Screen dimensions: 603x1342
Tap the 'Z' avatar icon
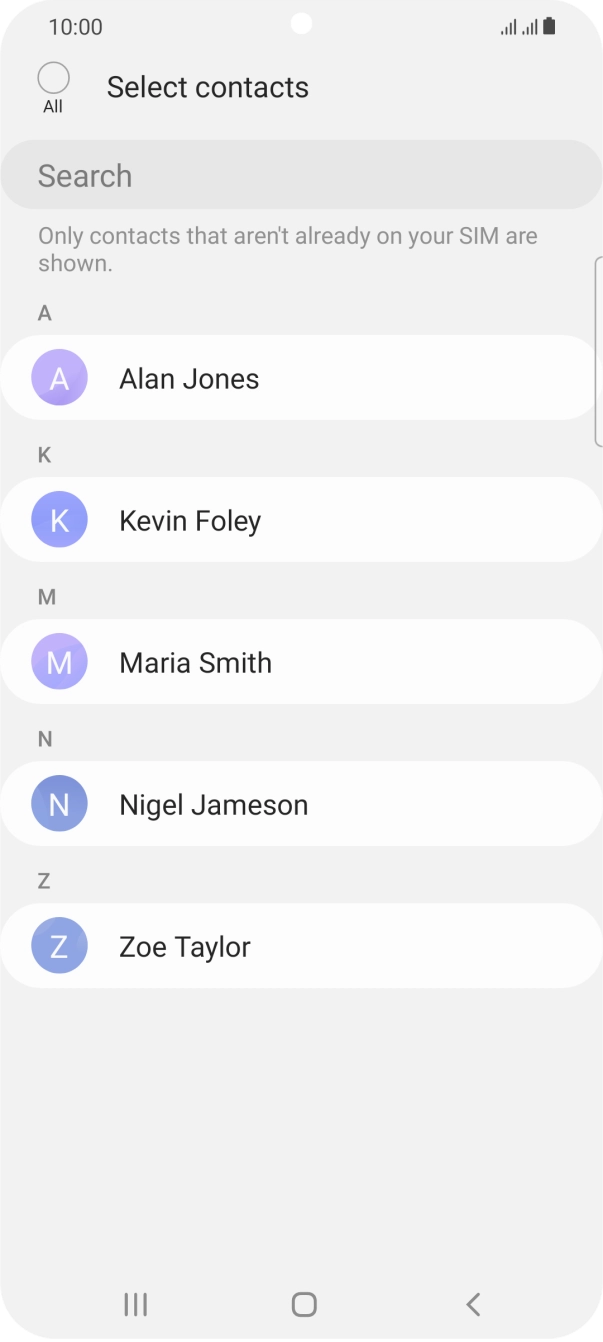(x=59, y=946)
